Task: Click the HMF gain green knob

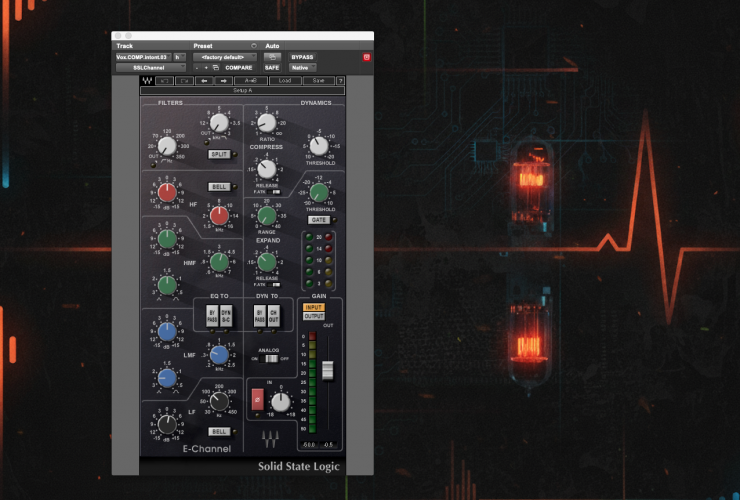Action: pyautogui.click(x=167, y=238)
